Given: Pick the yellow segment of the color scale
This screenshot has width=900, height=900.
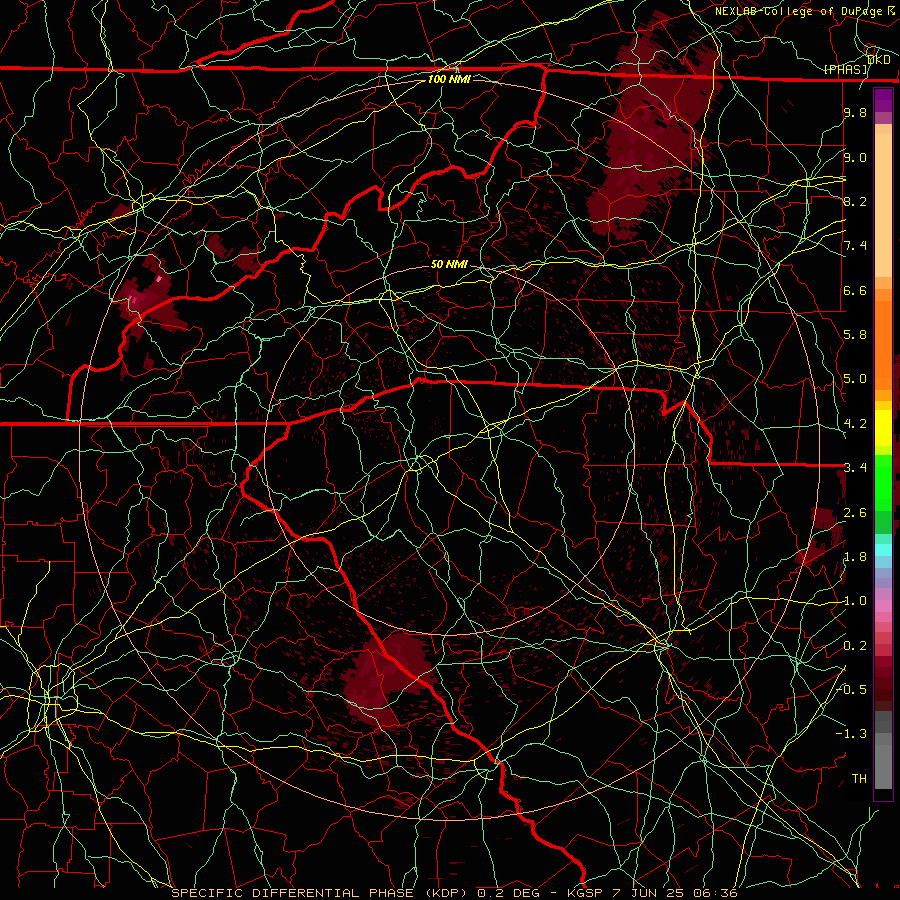Looking at the screenshot, I should [x=883, y=428].
